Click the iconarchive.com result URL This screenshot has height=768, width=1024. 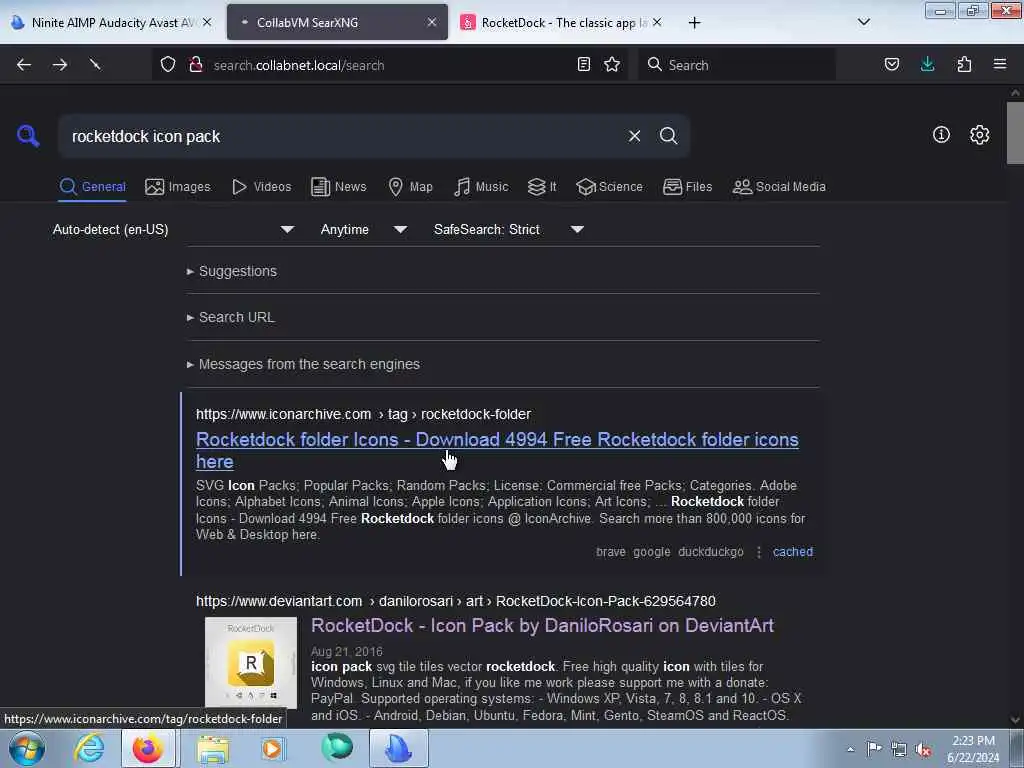[x=363, y=415]
